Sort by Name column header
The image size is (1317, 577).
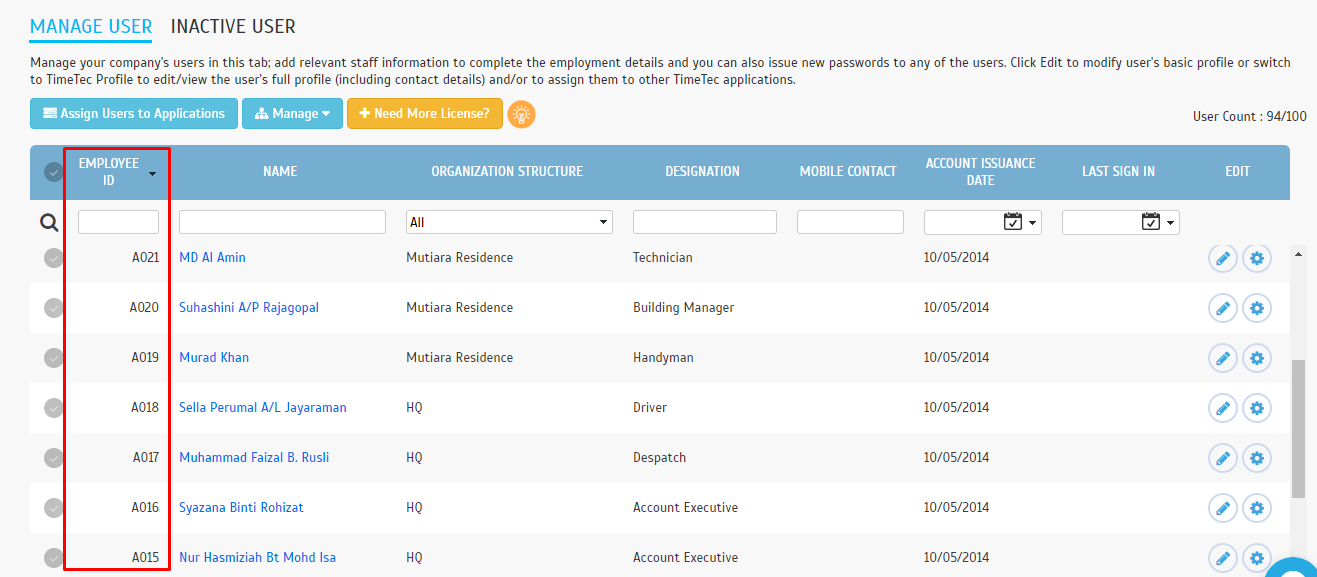(280, 171)
